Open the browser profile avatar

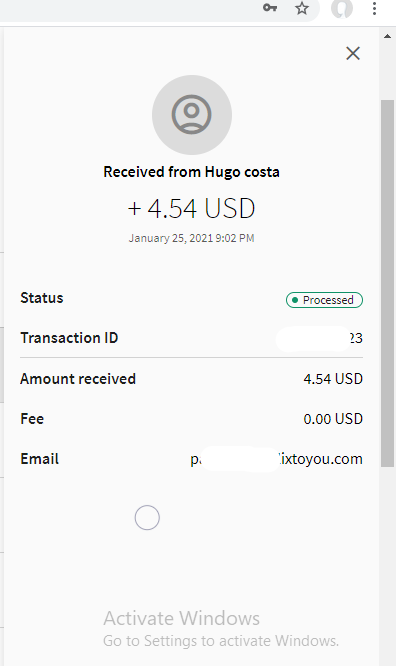342,8
